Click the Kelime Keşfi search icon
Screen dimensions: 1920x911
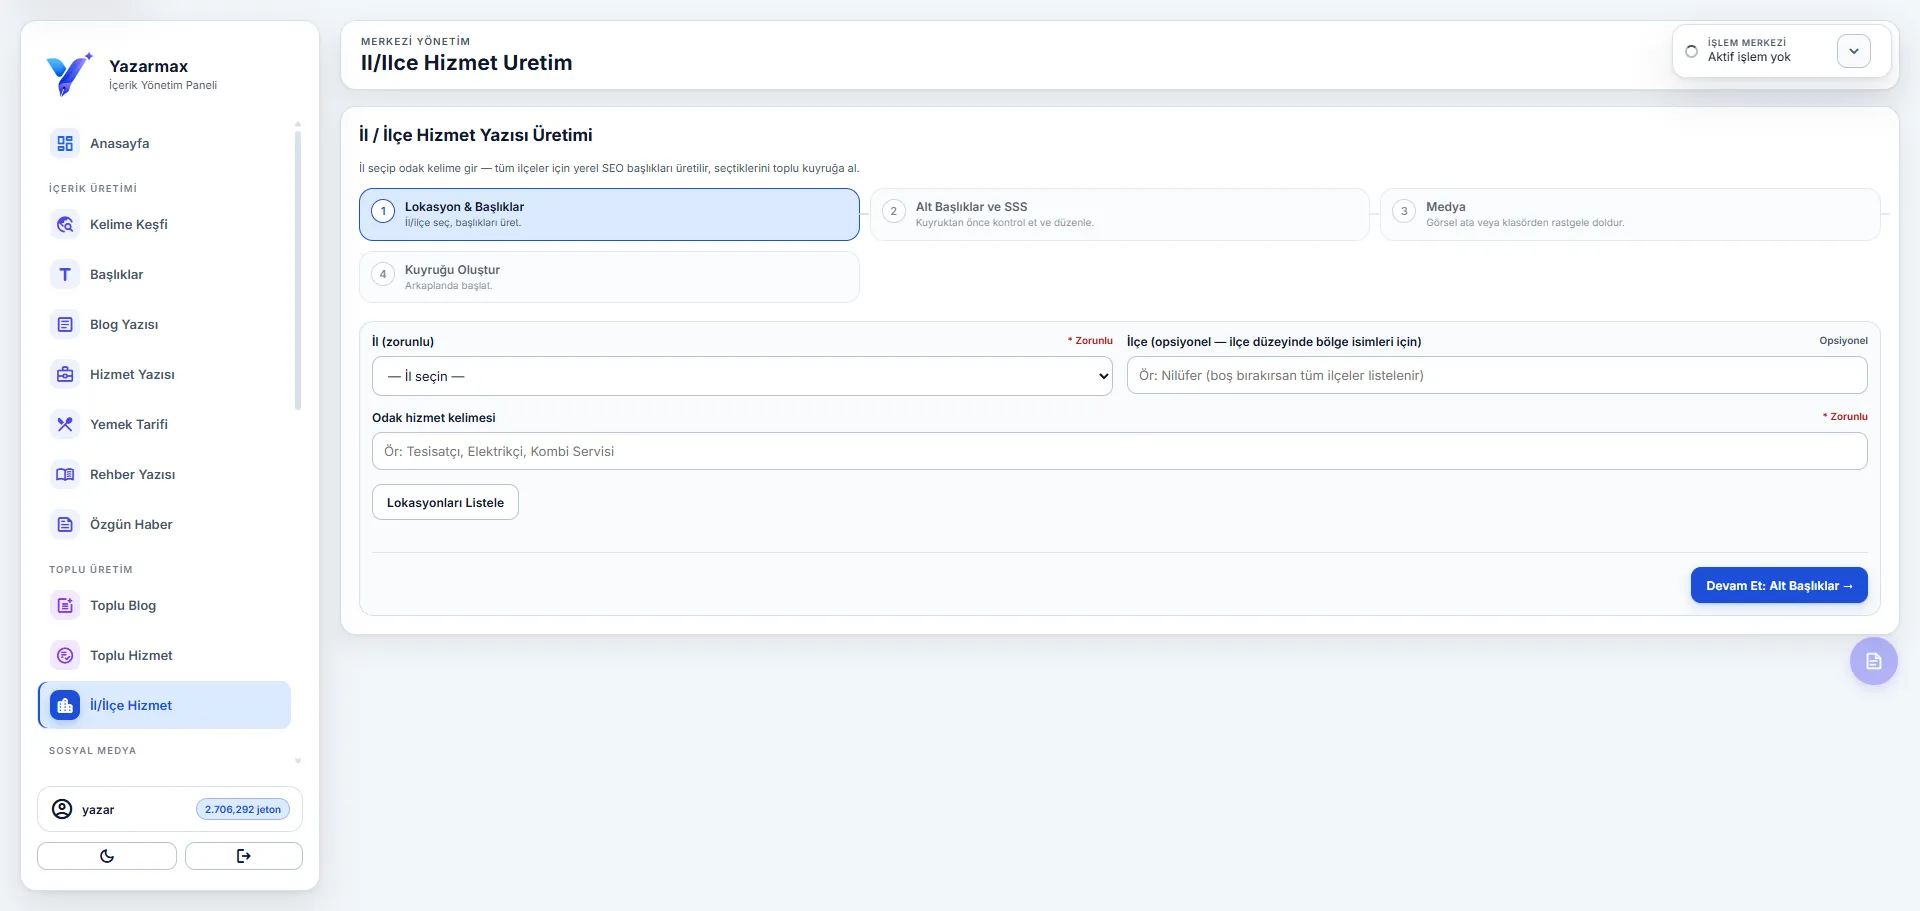click(x=65, y=225)
